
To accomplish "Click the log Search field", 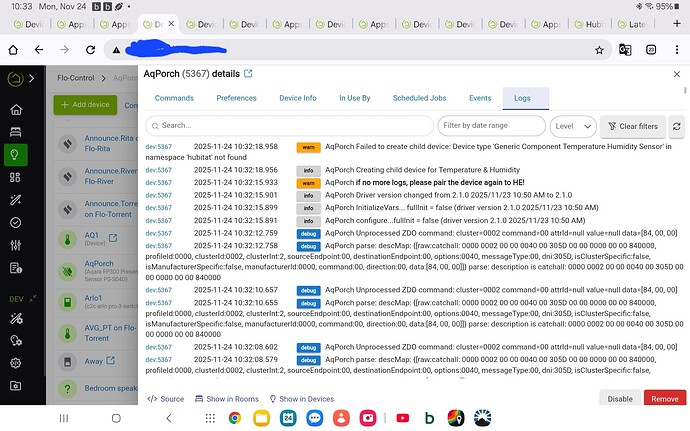I will pyautogui.click(x=290, y=126).
